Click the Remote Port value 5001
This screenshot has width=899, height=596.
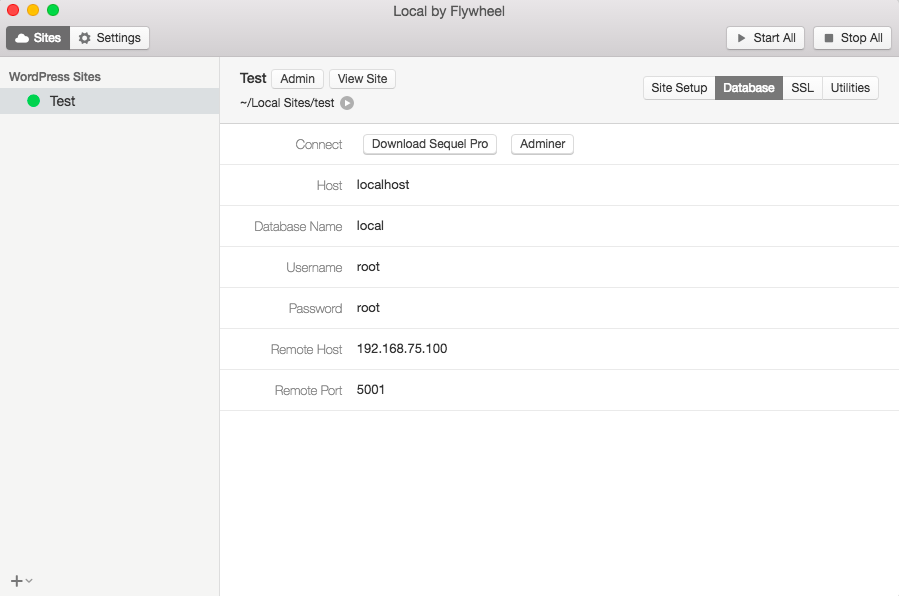click(370, 390)
